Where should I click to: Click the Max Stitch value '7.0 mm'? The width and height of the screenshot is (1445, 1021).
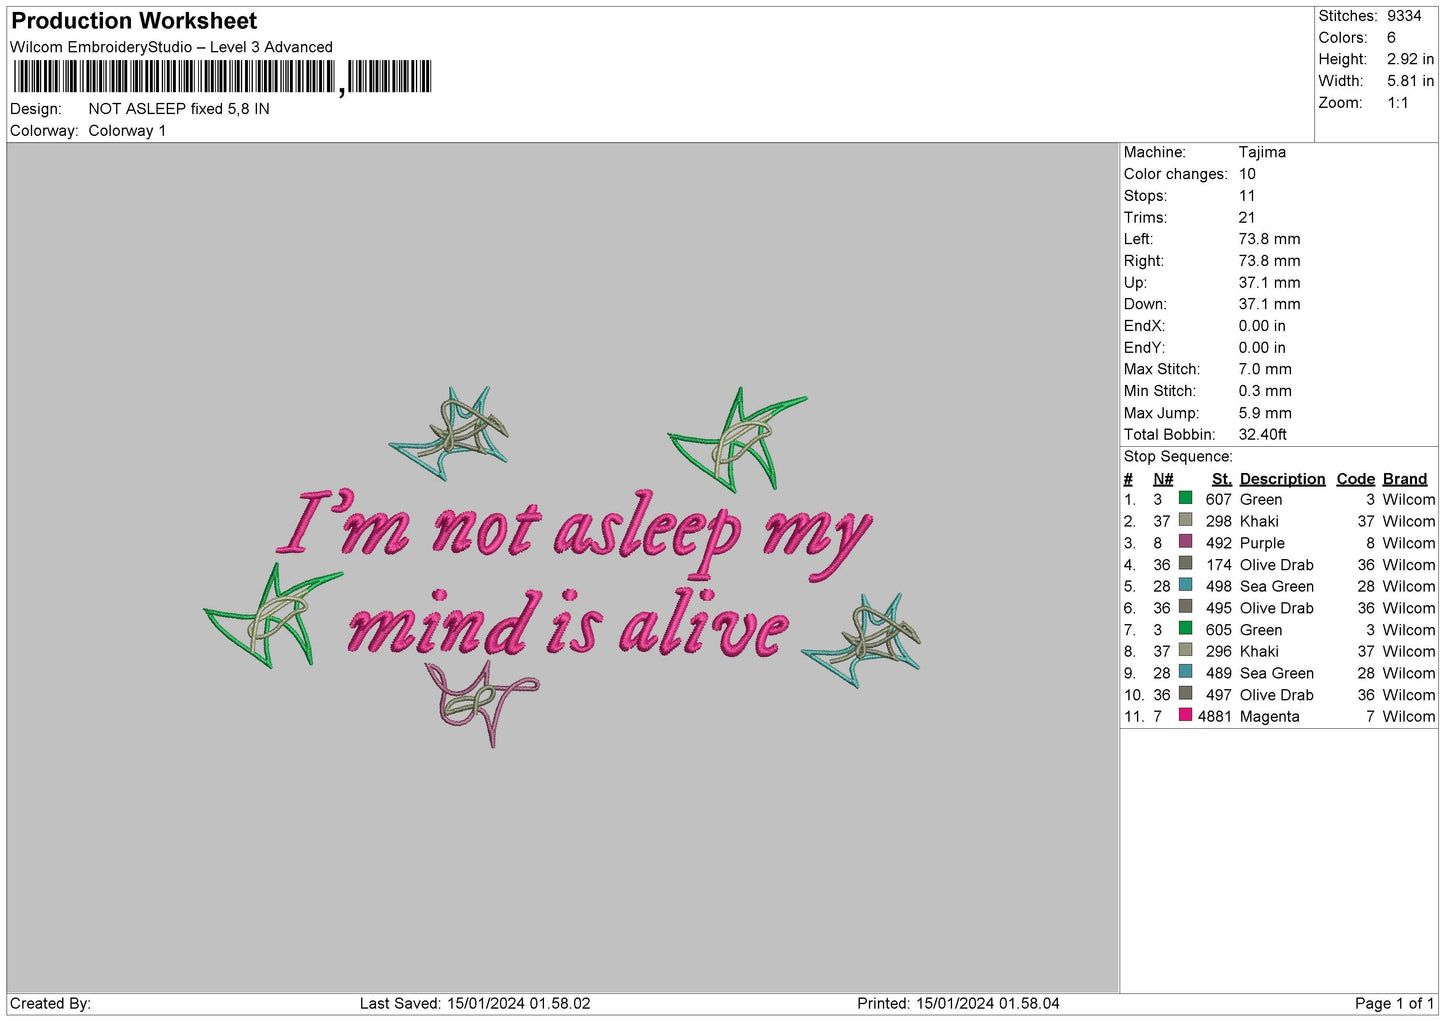[x=1265, y=369]
